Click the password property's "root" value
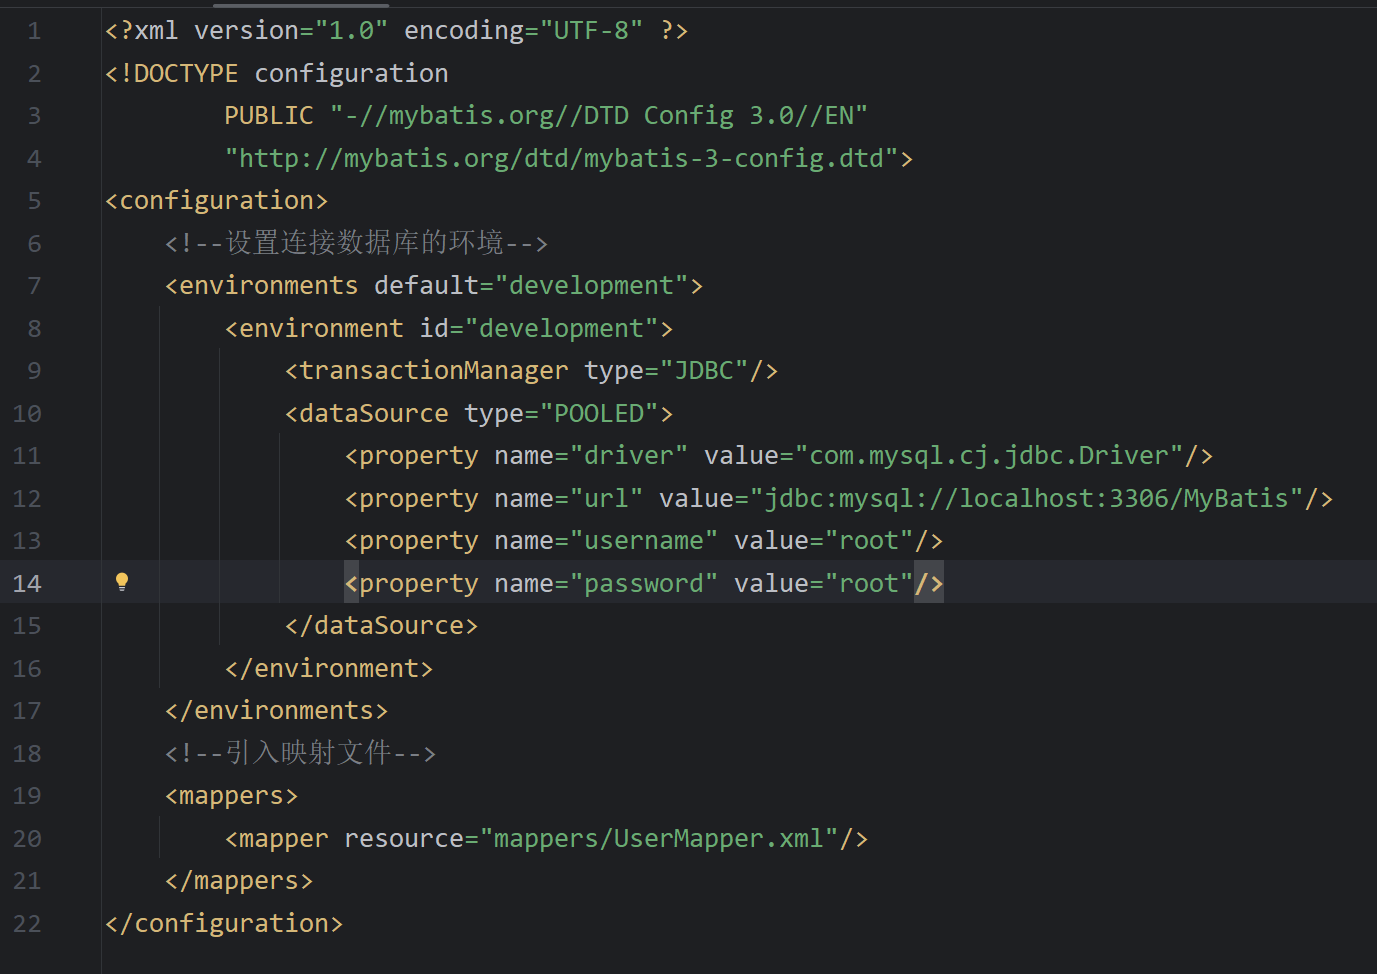The width and height of the screenshot is (1377, 974). coord(868,584)
